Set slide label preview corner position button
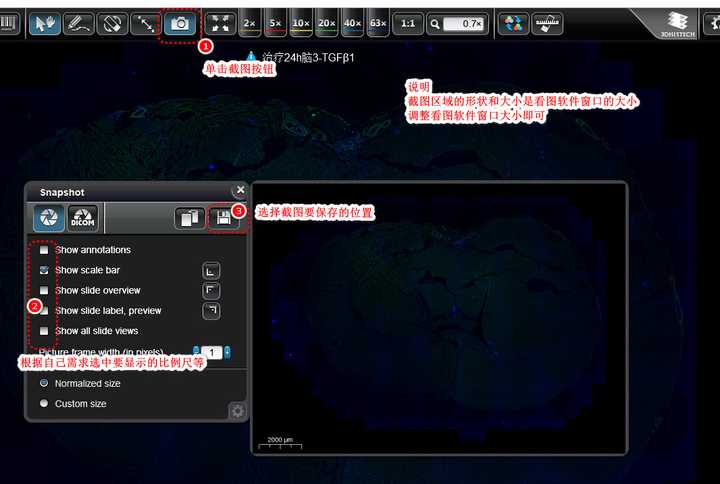Screen dimensions: 720x484 click(x=211, y=311)
